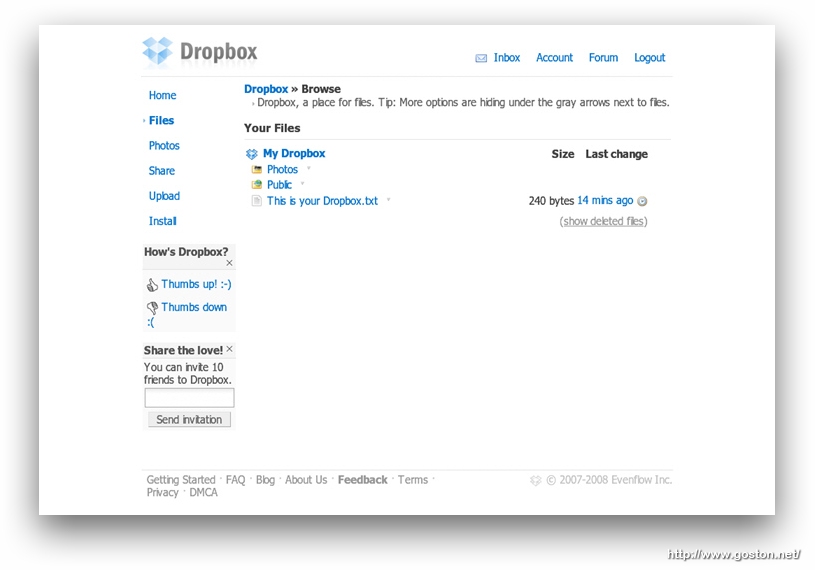
Task: Click the 14 mins ago link
Action: tap(605, 201)
